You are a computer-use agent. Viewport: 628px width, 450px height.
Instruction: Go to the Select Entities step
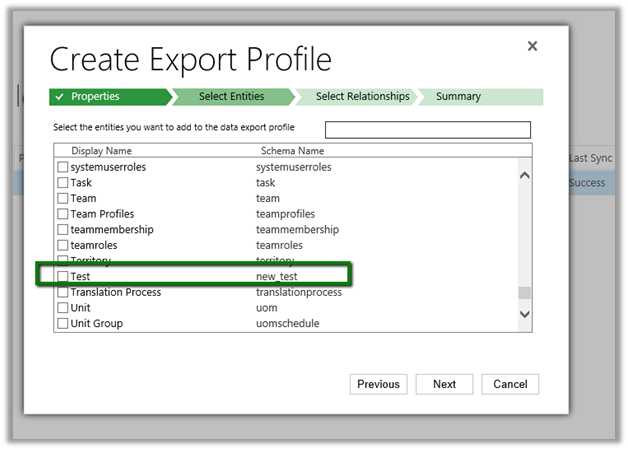pos(232,97)
